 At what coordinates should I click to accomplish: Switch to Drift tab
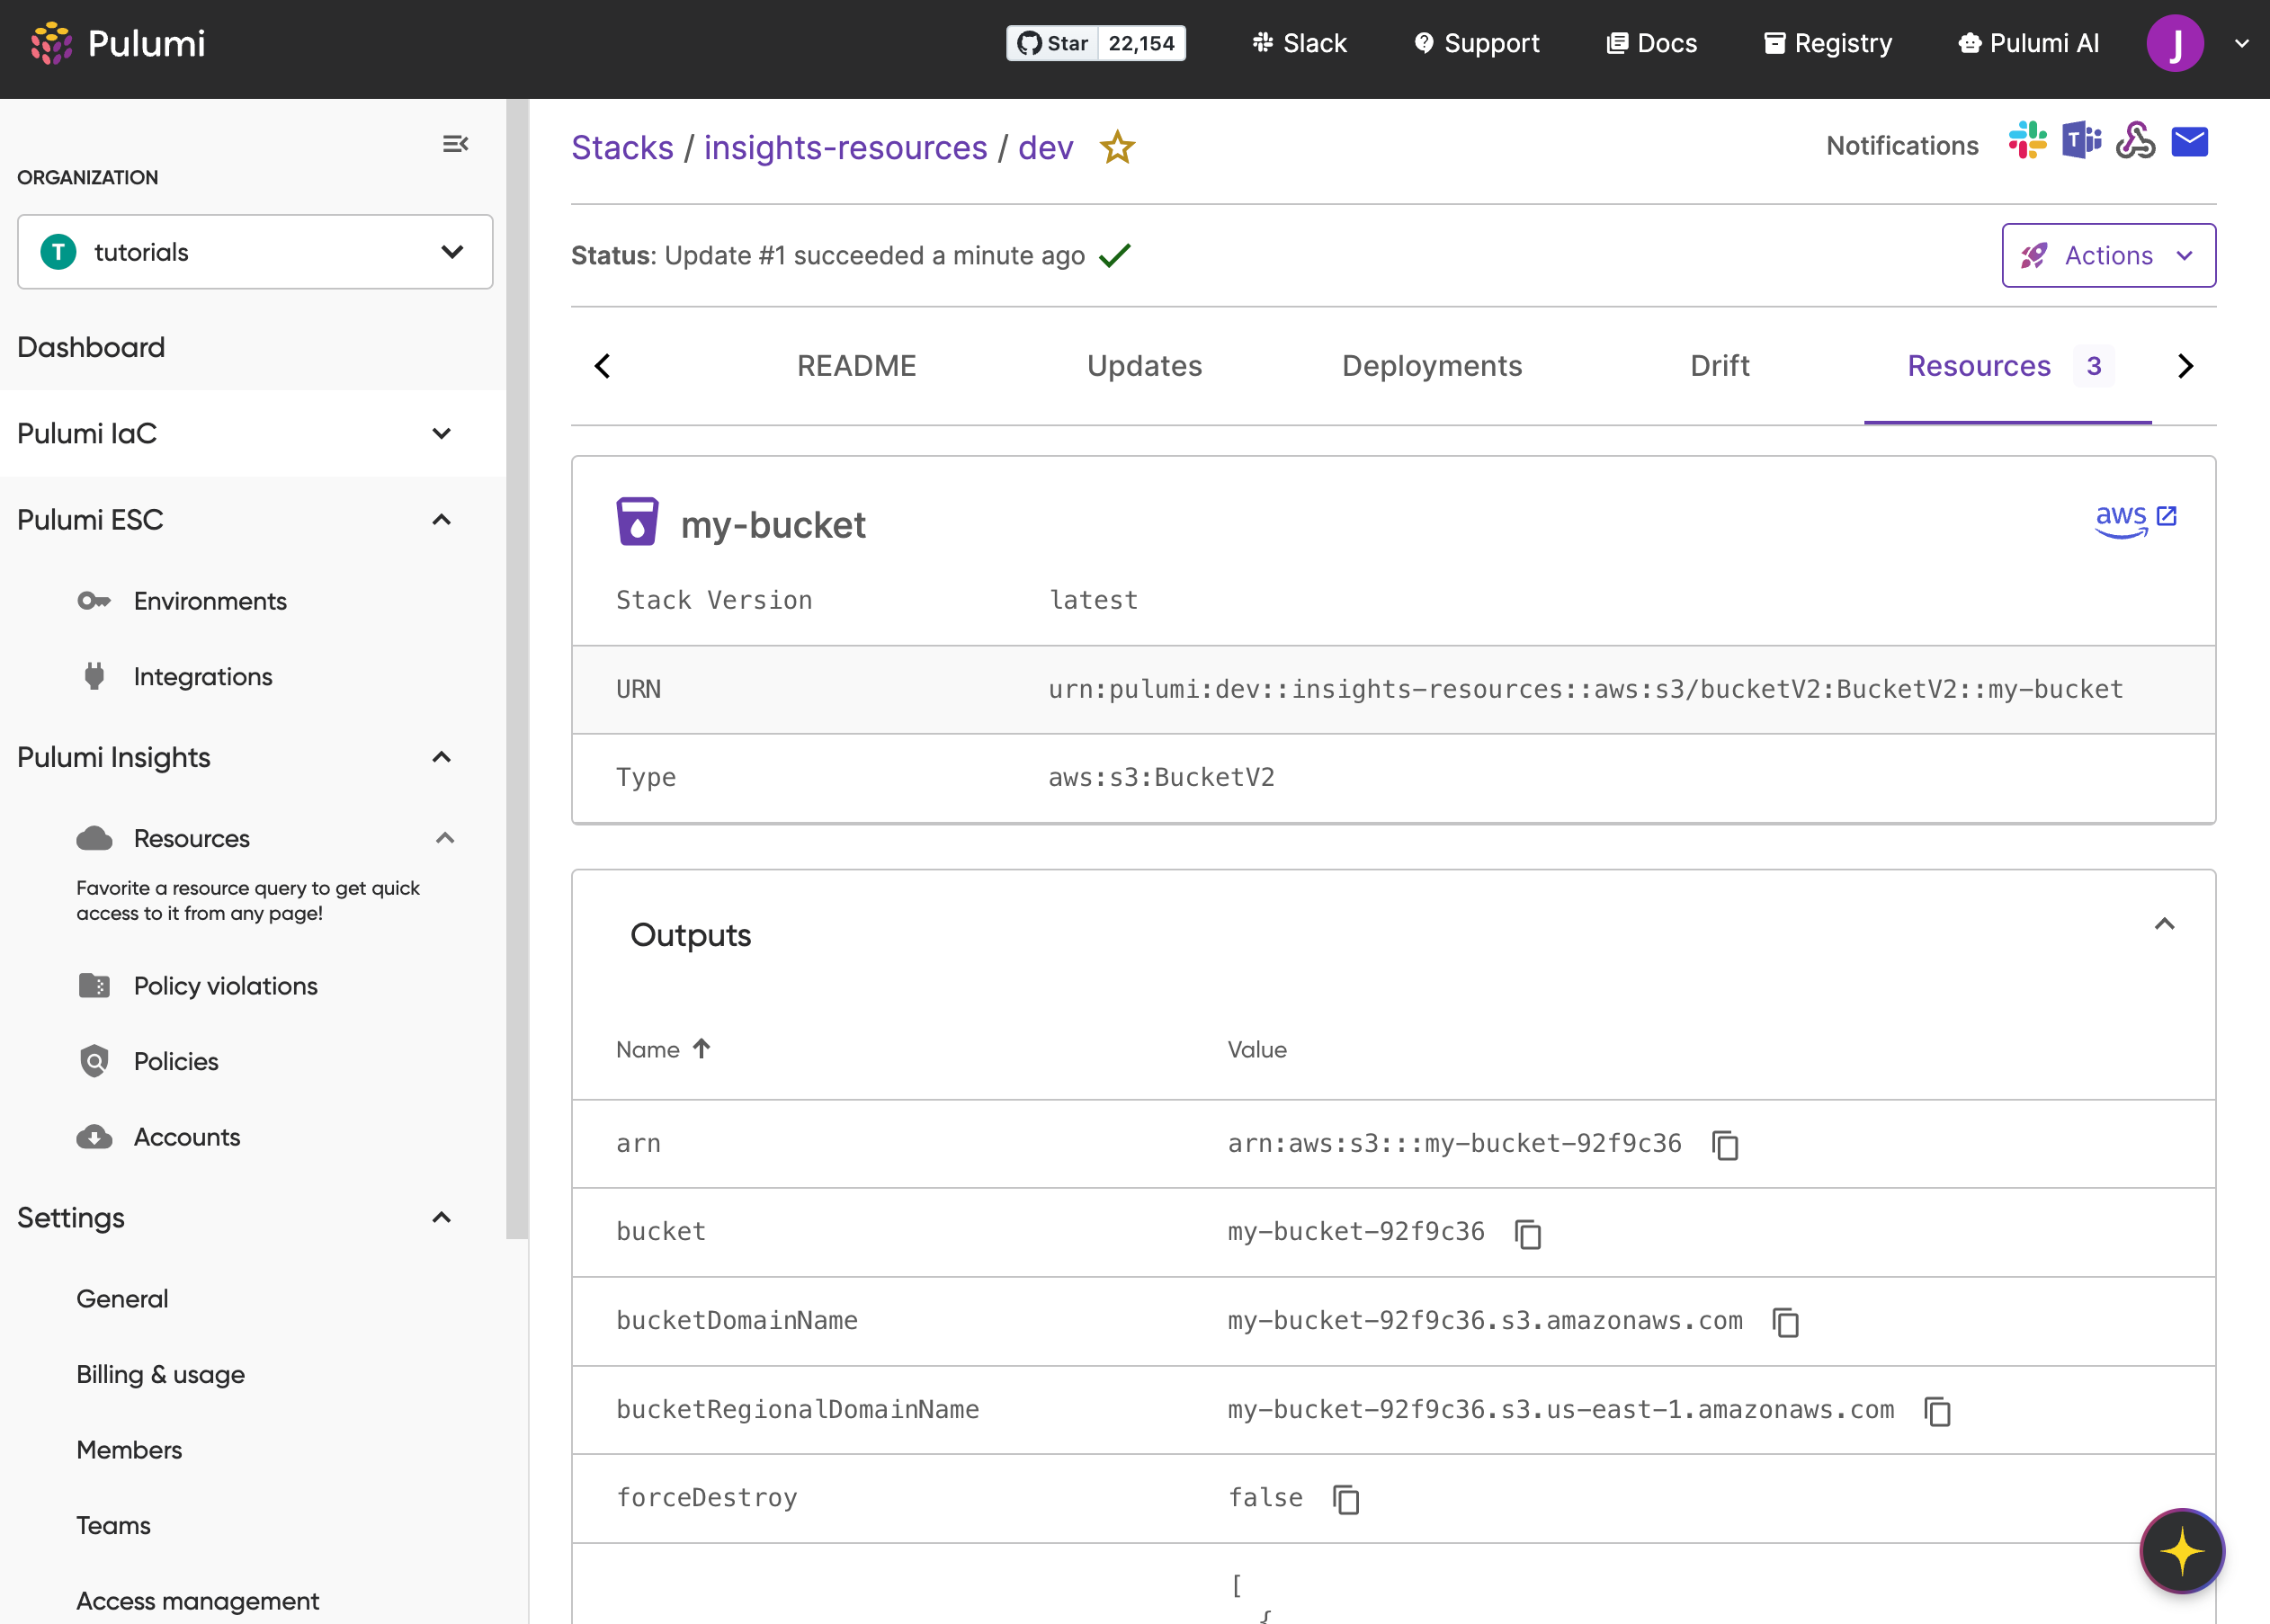1719,366
